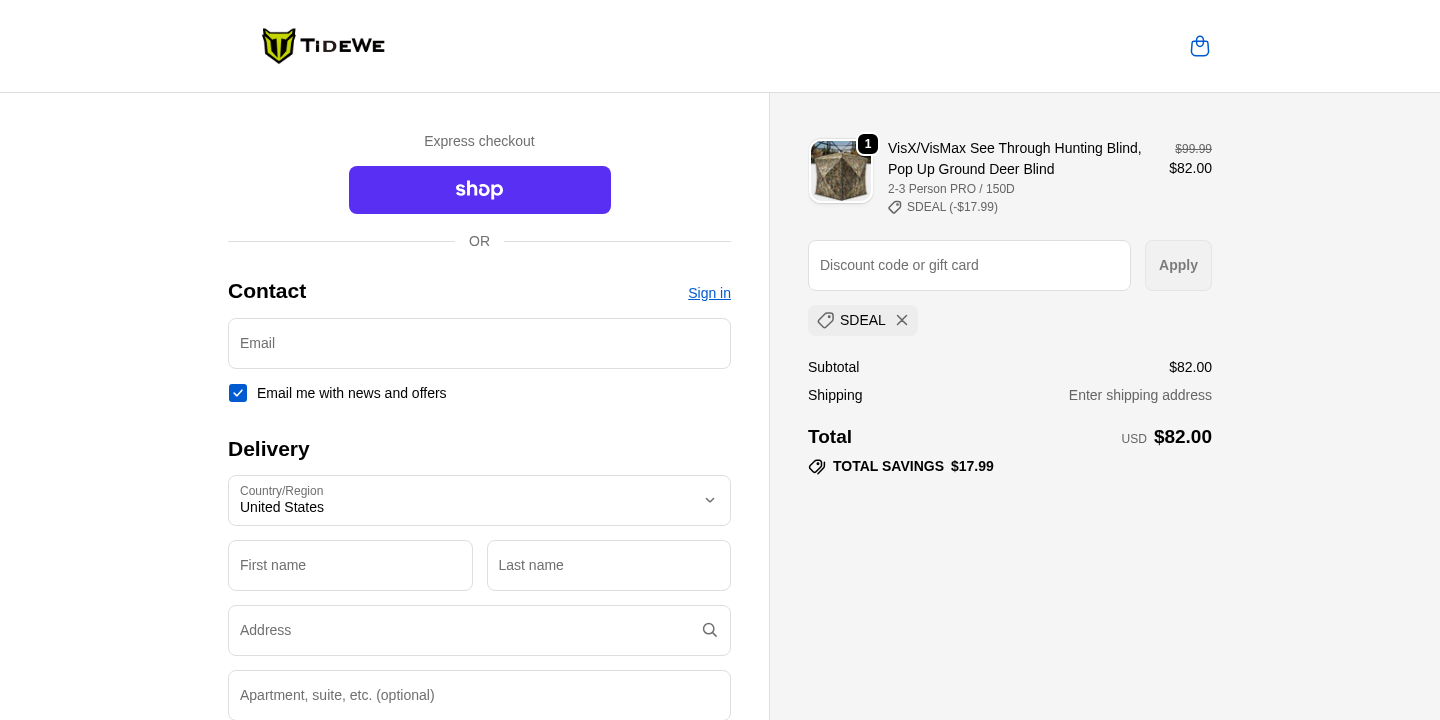Click the tag icon in SDEAL chip
Viewport: 1440px width, 720px height.
coord(825,320)
